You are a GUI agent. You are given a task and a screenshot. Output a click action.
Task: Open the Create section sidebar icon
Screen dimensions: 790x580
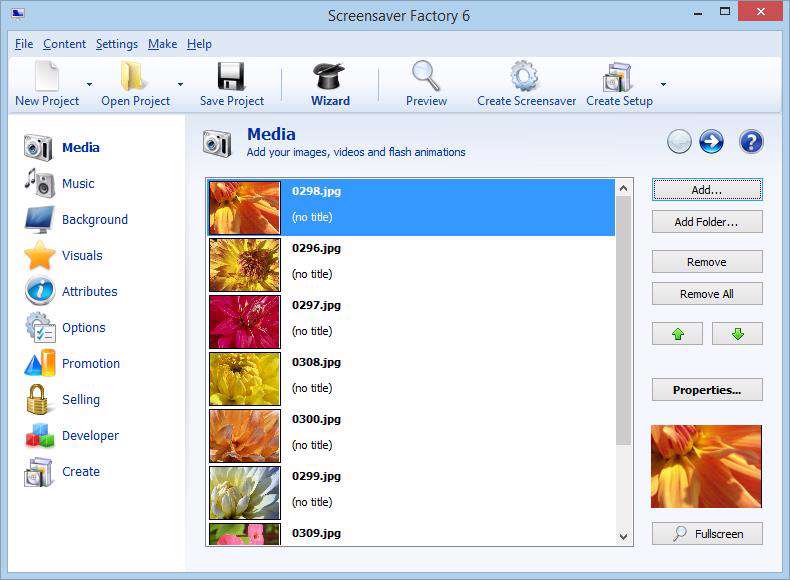coord(38,472)
